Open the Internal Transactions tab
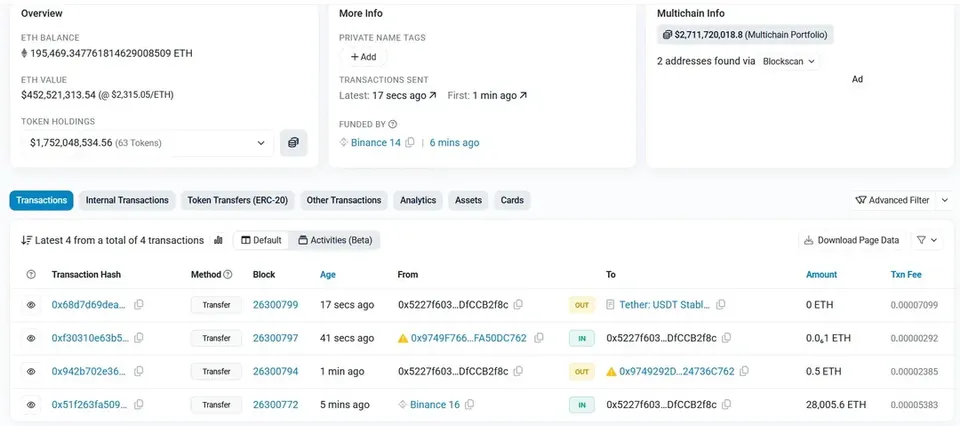This screenshot has width=960, height=426. point(127,200)
